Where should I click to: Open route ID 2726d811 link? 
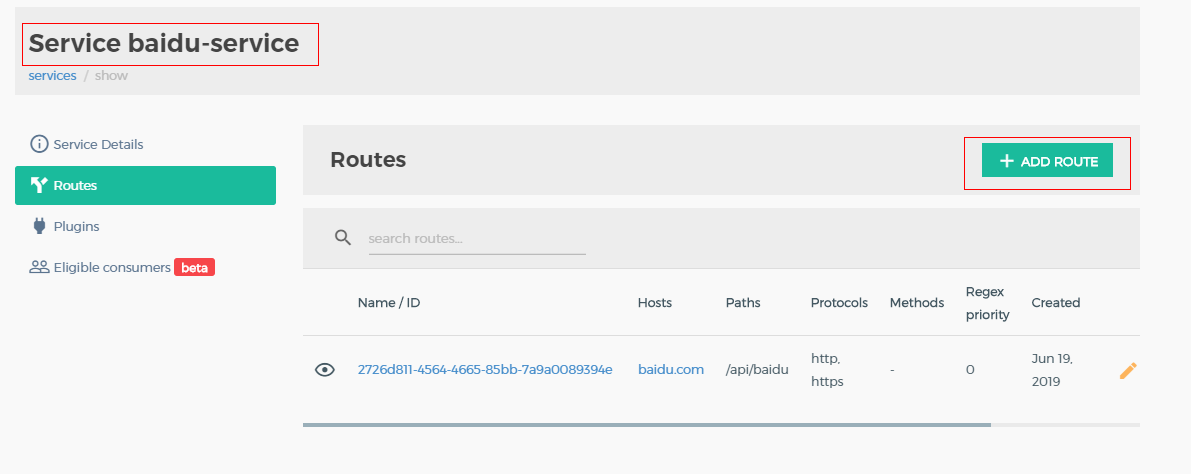485,370
